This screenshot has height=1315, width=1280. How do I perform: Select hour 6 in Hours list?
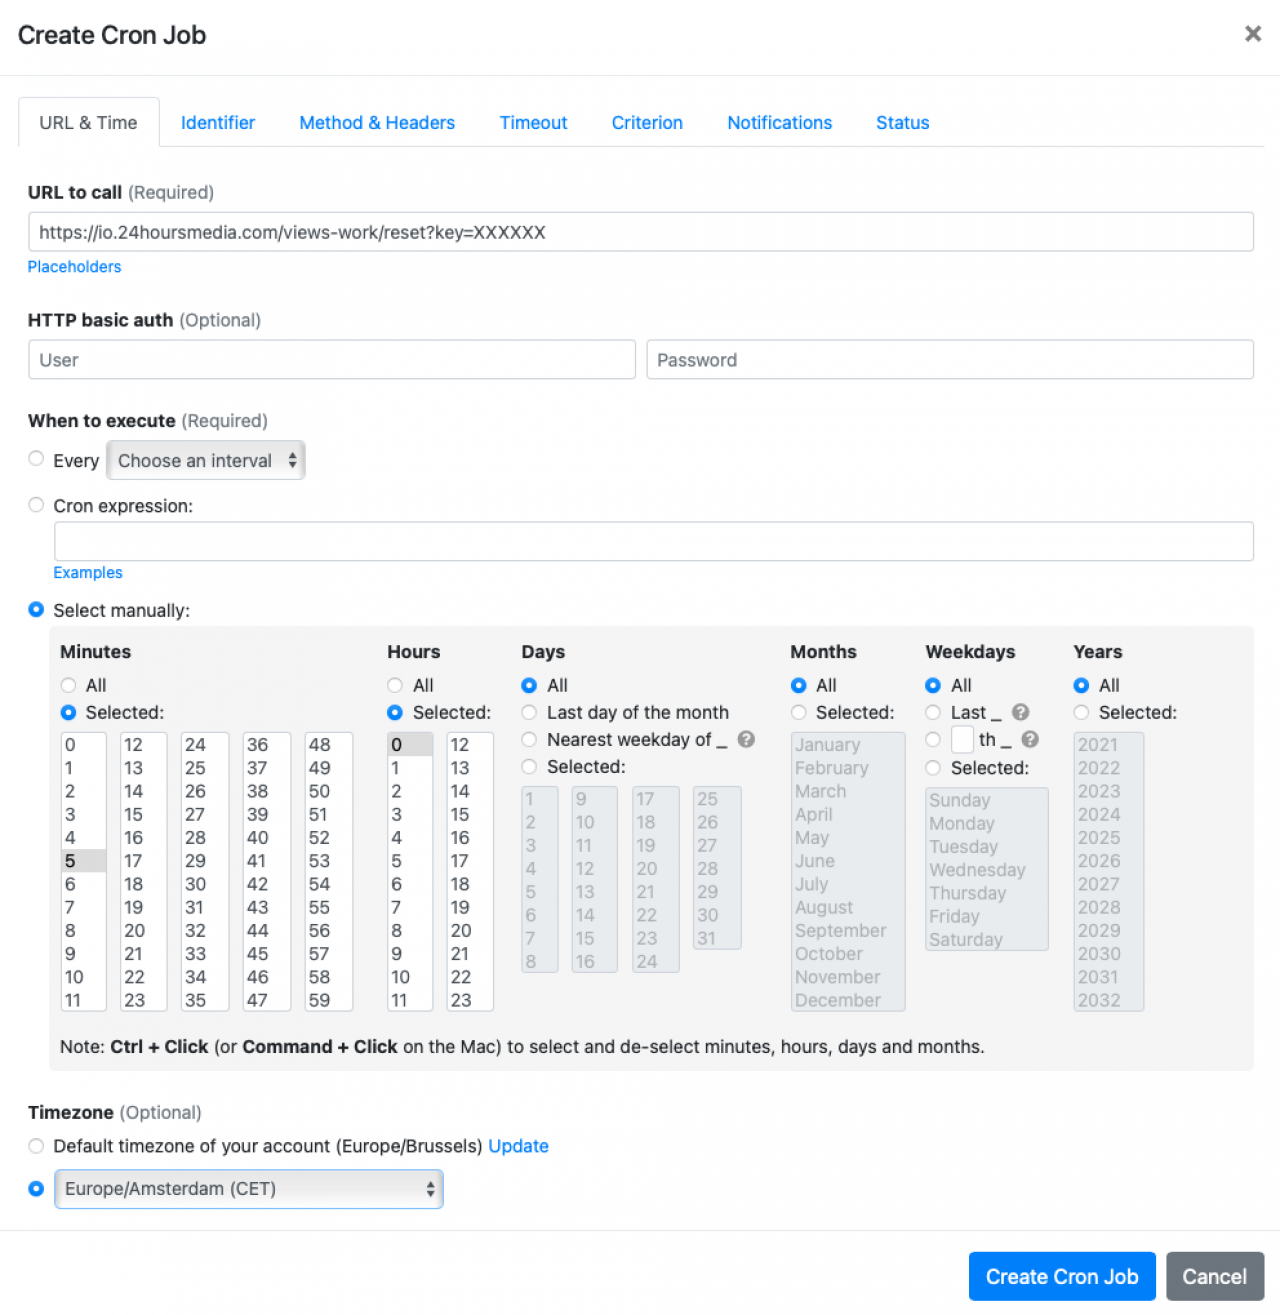(x=410, y=884)
